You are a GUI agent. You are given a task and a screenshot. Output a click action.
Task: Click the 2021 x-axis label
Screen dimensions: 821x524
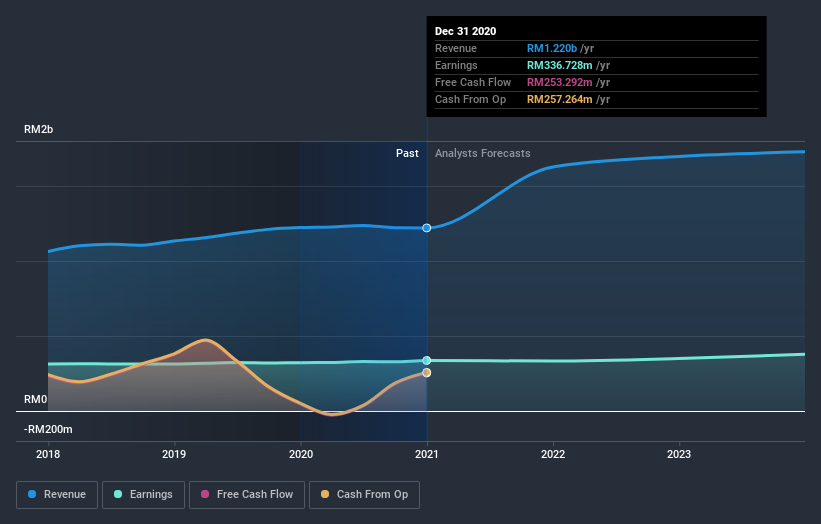point(427,454)
